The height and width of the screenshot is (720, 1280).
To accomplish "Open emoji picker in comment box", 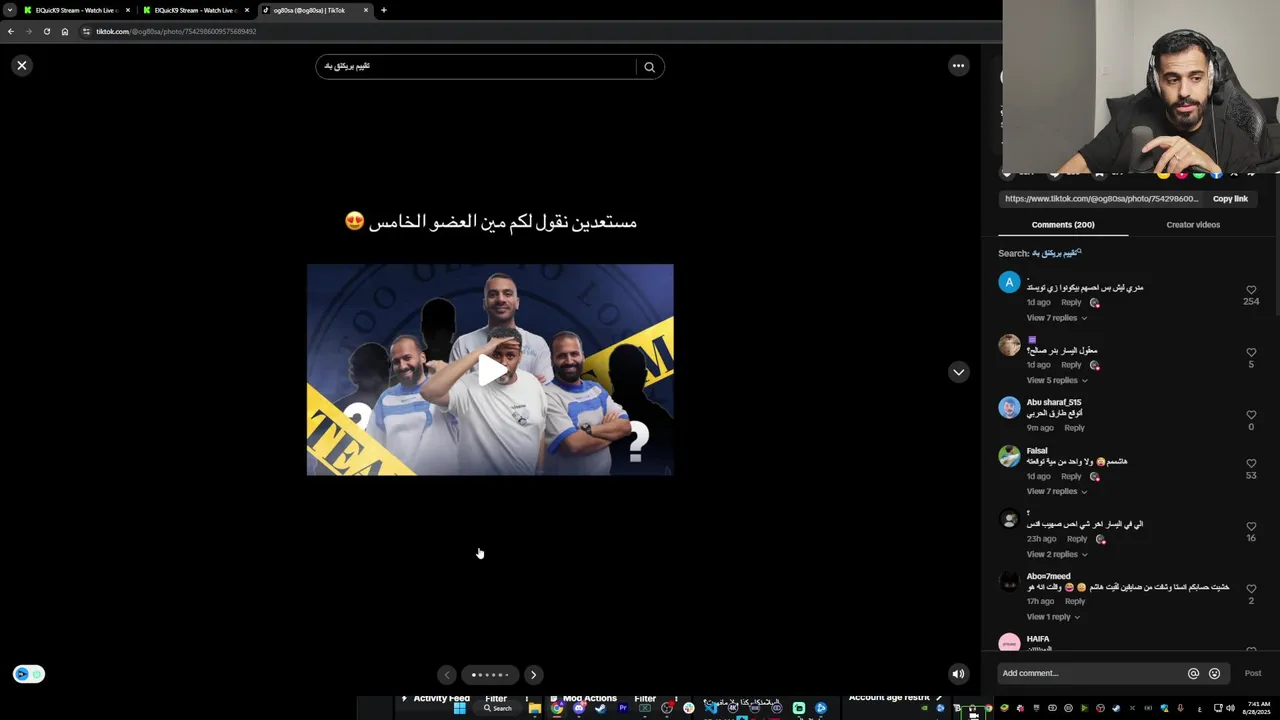I will tap(1214, 673).
